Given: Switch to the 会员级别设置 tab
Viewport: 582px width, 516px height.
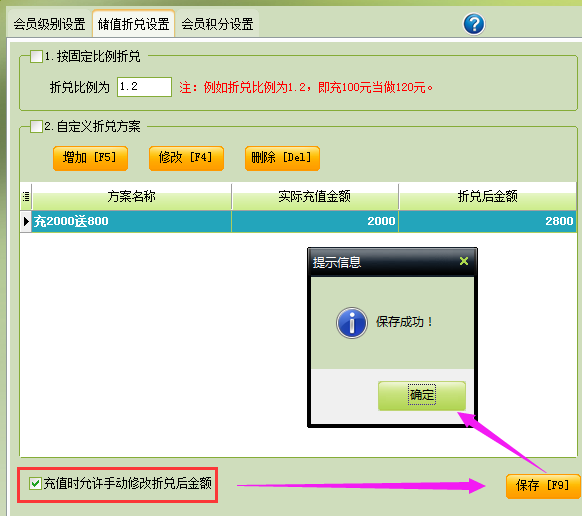Looking at the screenshot, I should click(49, 24).
